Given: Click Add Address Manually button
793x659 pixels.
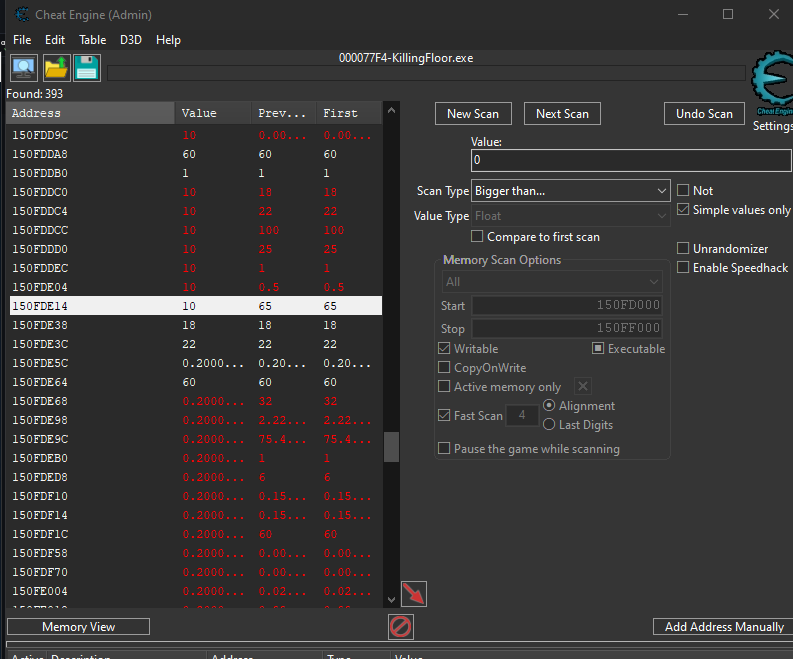Looking at the screenshot, I should click(724, 627).
